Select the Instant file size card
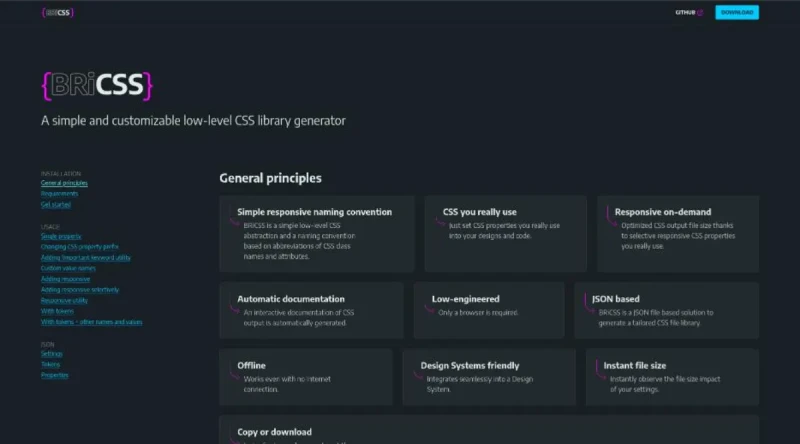The width and height of the screenshot is (800, 444). 672,377
